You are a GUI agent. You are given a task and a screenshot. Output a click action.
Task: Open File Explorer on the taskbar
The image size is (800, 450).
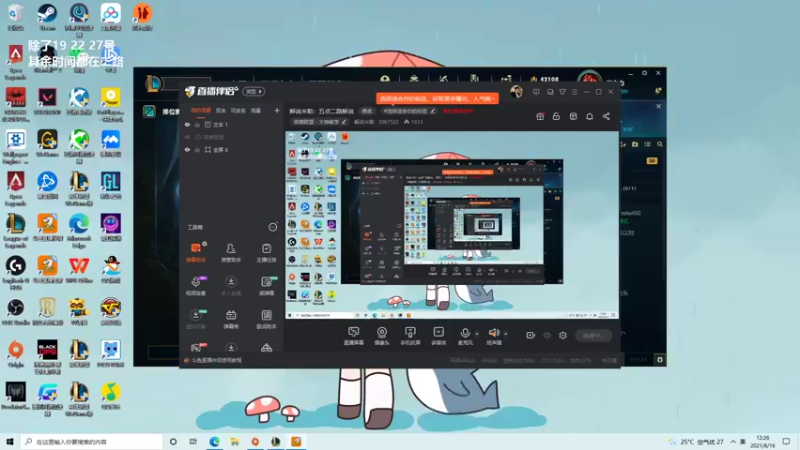point(235,441)
